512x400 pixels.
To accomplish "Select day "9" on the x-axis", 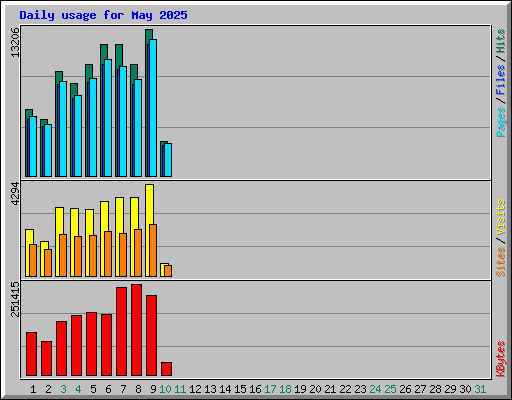I will [153, 389].
